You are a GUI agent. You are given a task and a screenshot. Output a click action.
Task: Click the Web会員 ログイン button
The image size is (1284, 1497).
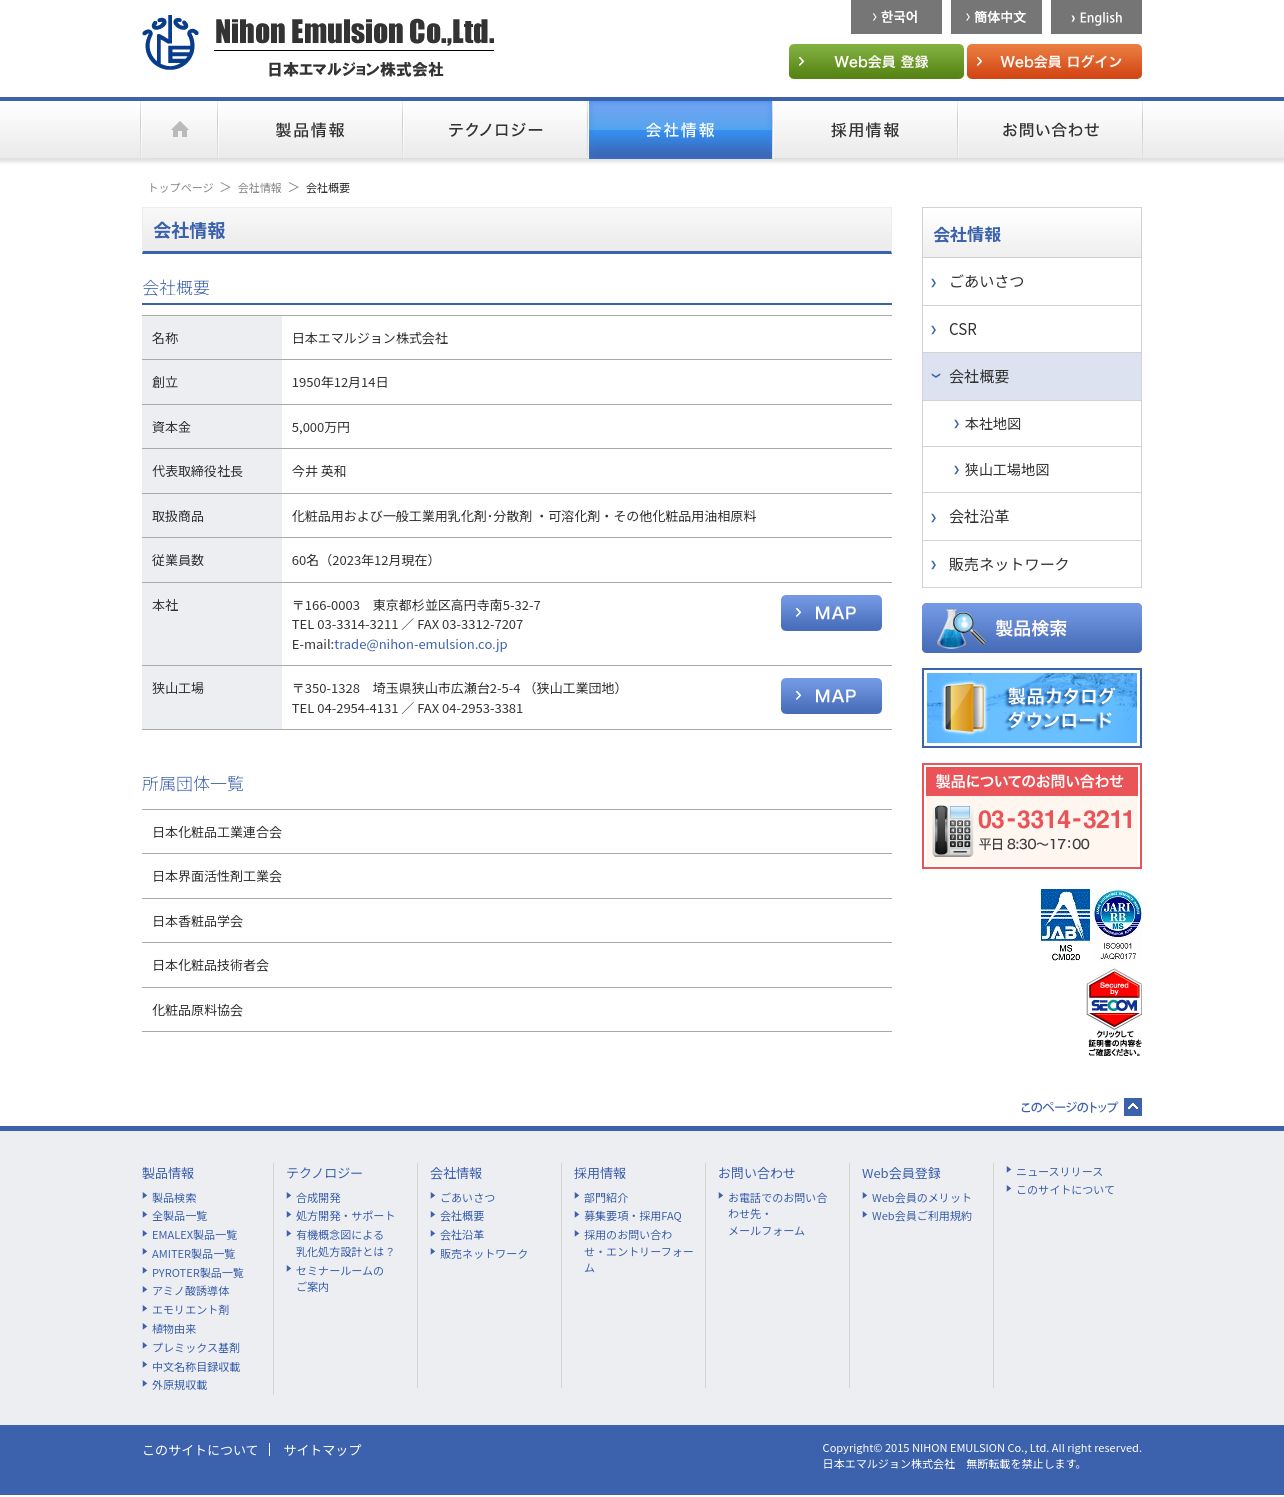[1054, 61]
